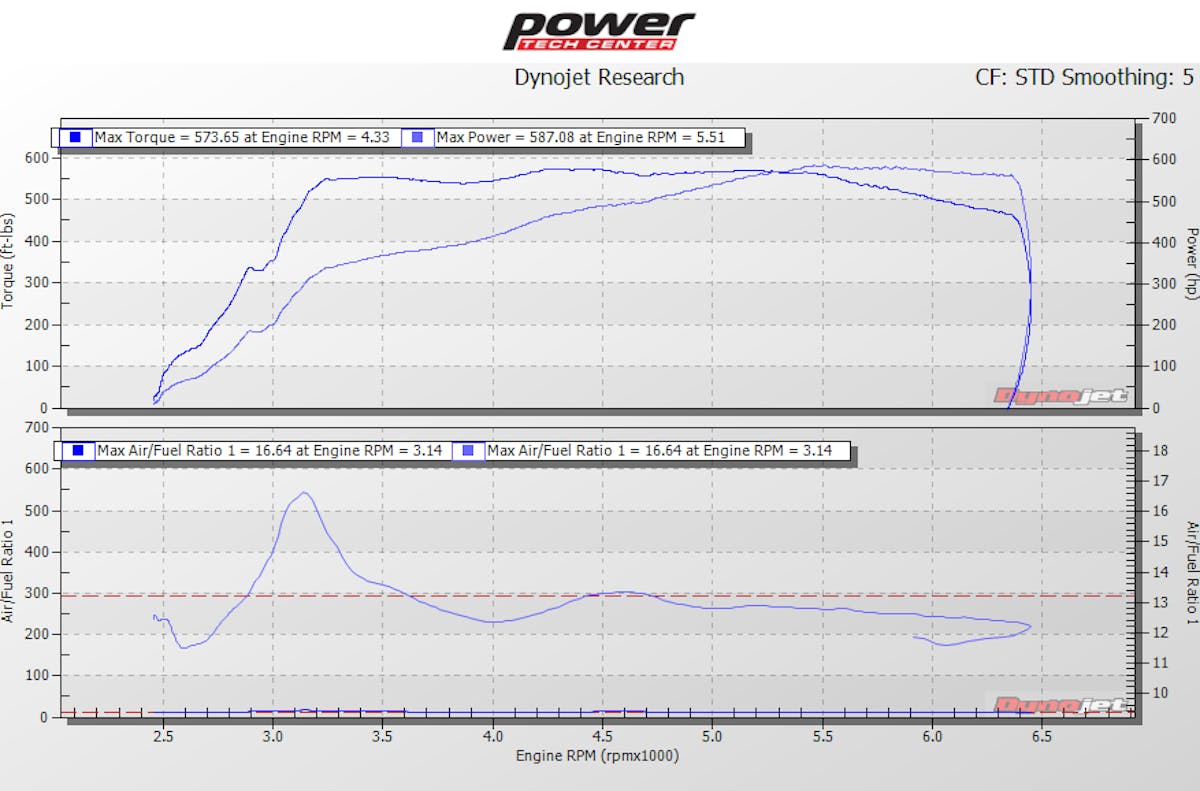Screen dimensions: 1200x791
Task: Click the left Air/Fuel Ratio 1 axis label
Action: [x=9, y=572]
